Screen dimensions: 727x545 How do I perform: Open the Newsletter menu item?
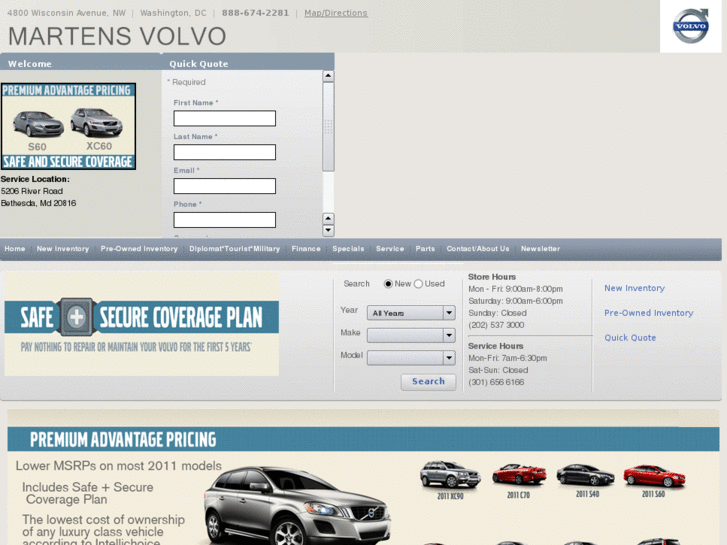(x=541, y=249)
